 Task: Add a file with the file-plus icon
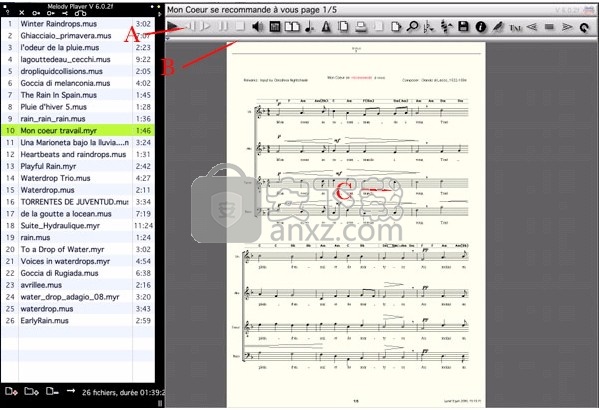(x=11, y=391)
